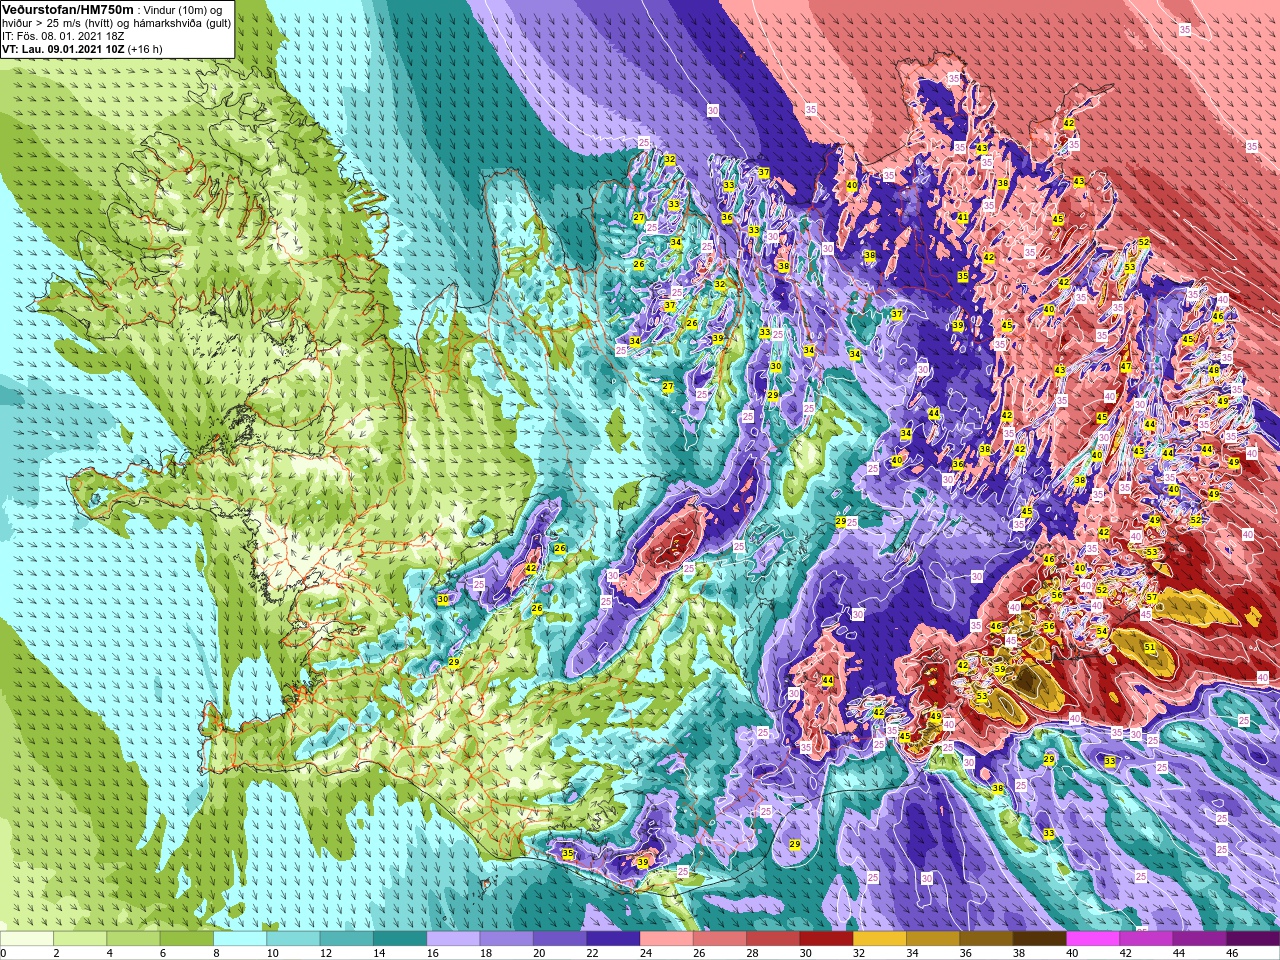1280x960 pixels.
Task: Select the 16–18 m/s lavender legend swatch
Action: tap(453, 939)
